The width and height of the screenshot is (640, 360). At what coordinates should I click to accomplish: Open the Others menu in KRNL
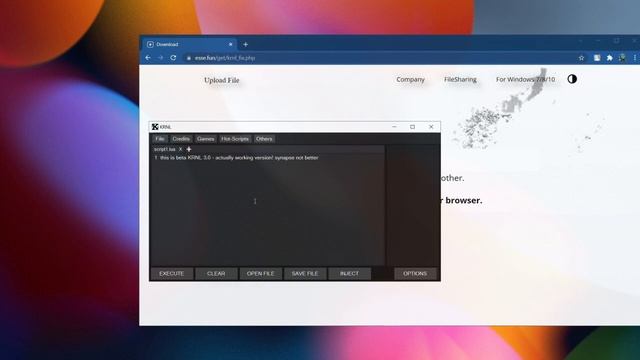(264, 139)
